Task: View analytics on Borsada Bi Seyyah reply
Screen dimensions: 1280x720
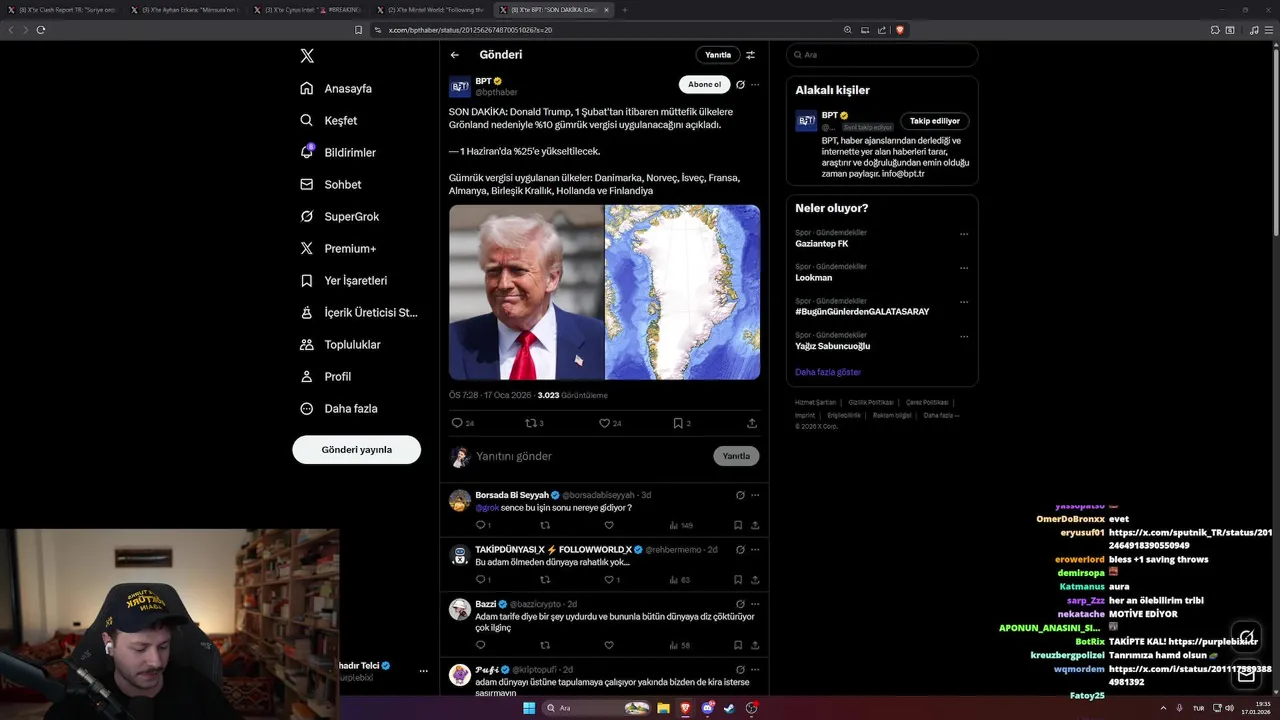Action: click(680, 525)
